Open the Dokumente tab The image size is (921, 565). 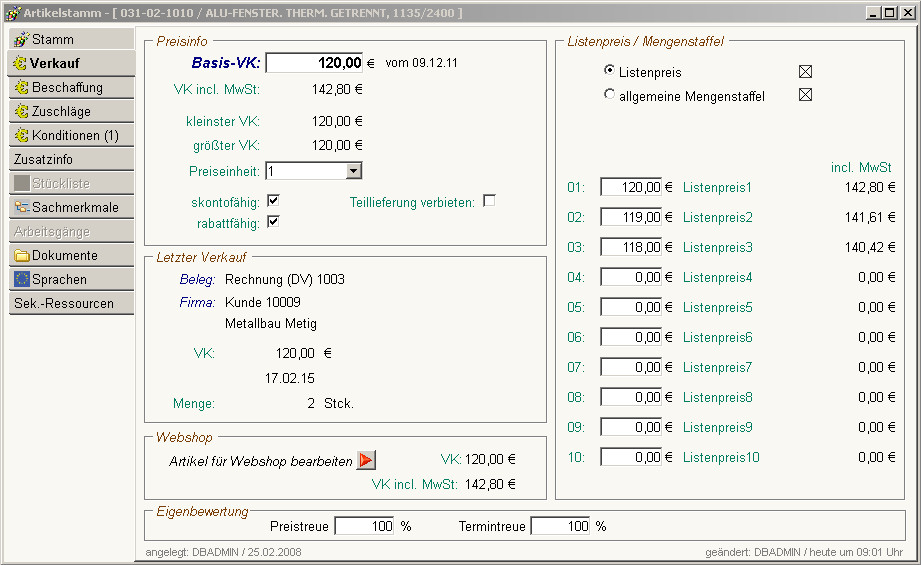[x=72, y=256]
